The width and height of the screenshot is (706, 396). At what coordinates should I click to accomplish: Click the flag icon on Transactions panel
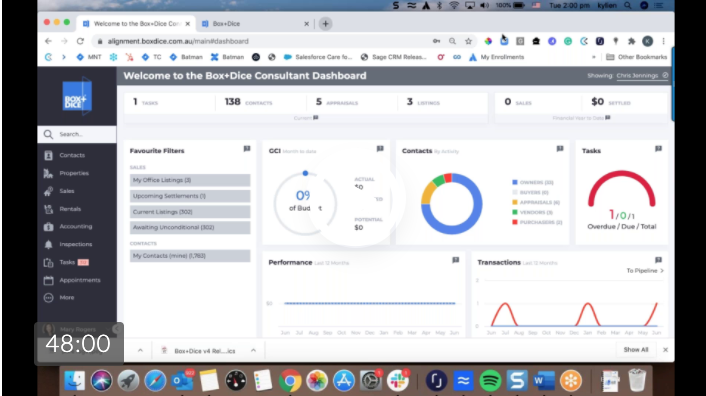point(658,260)
